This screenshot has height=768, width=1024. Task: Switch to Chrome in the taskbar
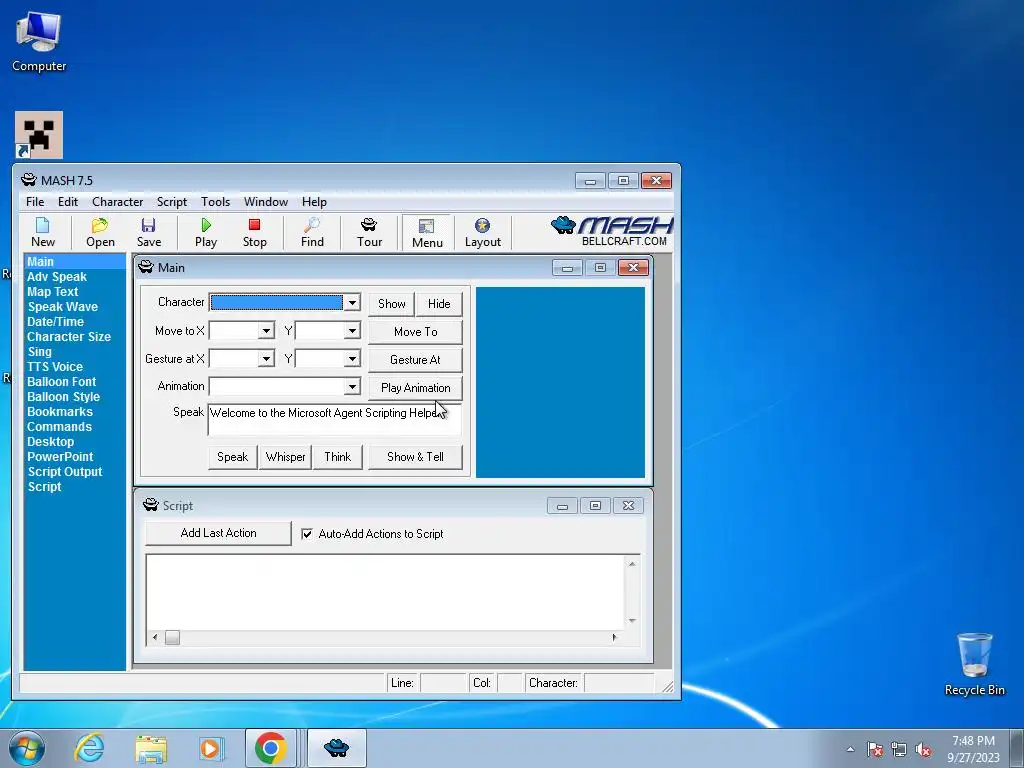coord(271,748)
